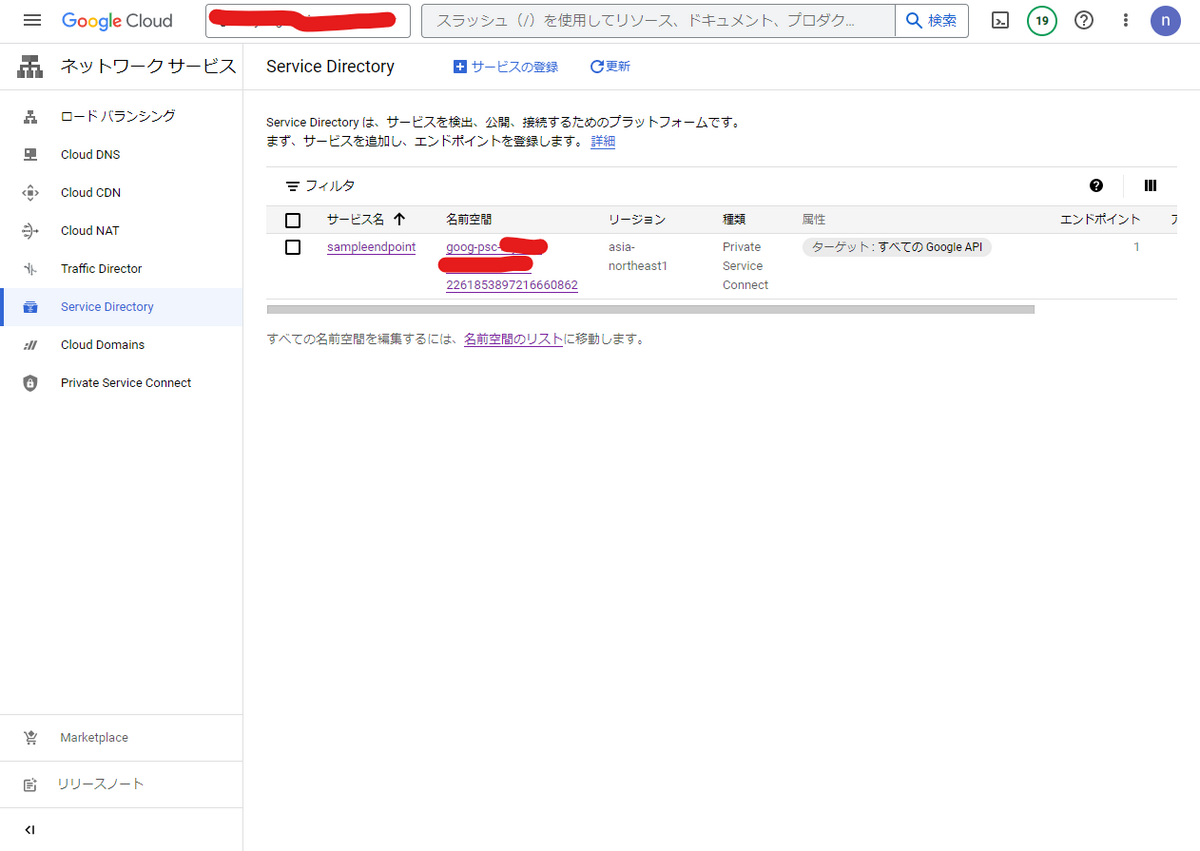The width and height of the screenshot is (1200, 851).
Task: Click the Traffic Director sidebar icon
Action: pos(30,269)
